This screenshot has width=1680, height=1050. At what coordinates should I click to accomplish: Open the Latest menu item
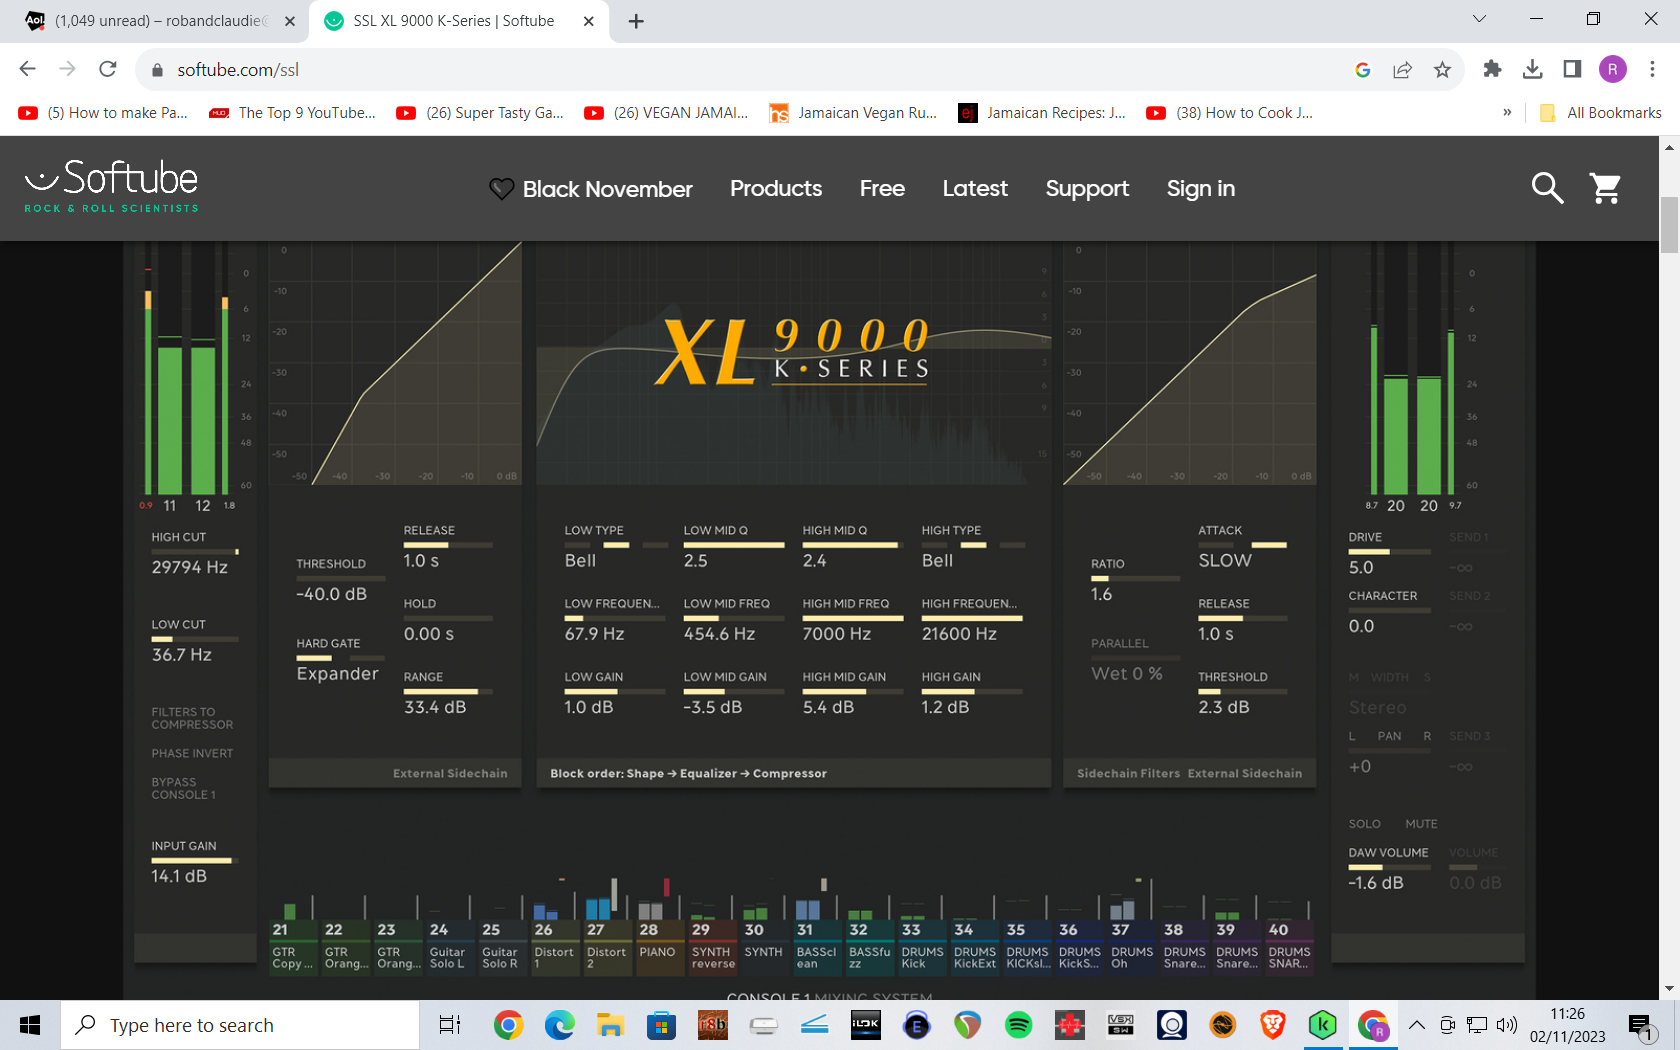tap(975, 188)
